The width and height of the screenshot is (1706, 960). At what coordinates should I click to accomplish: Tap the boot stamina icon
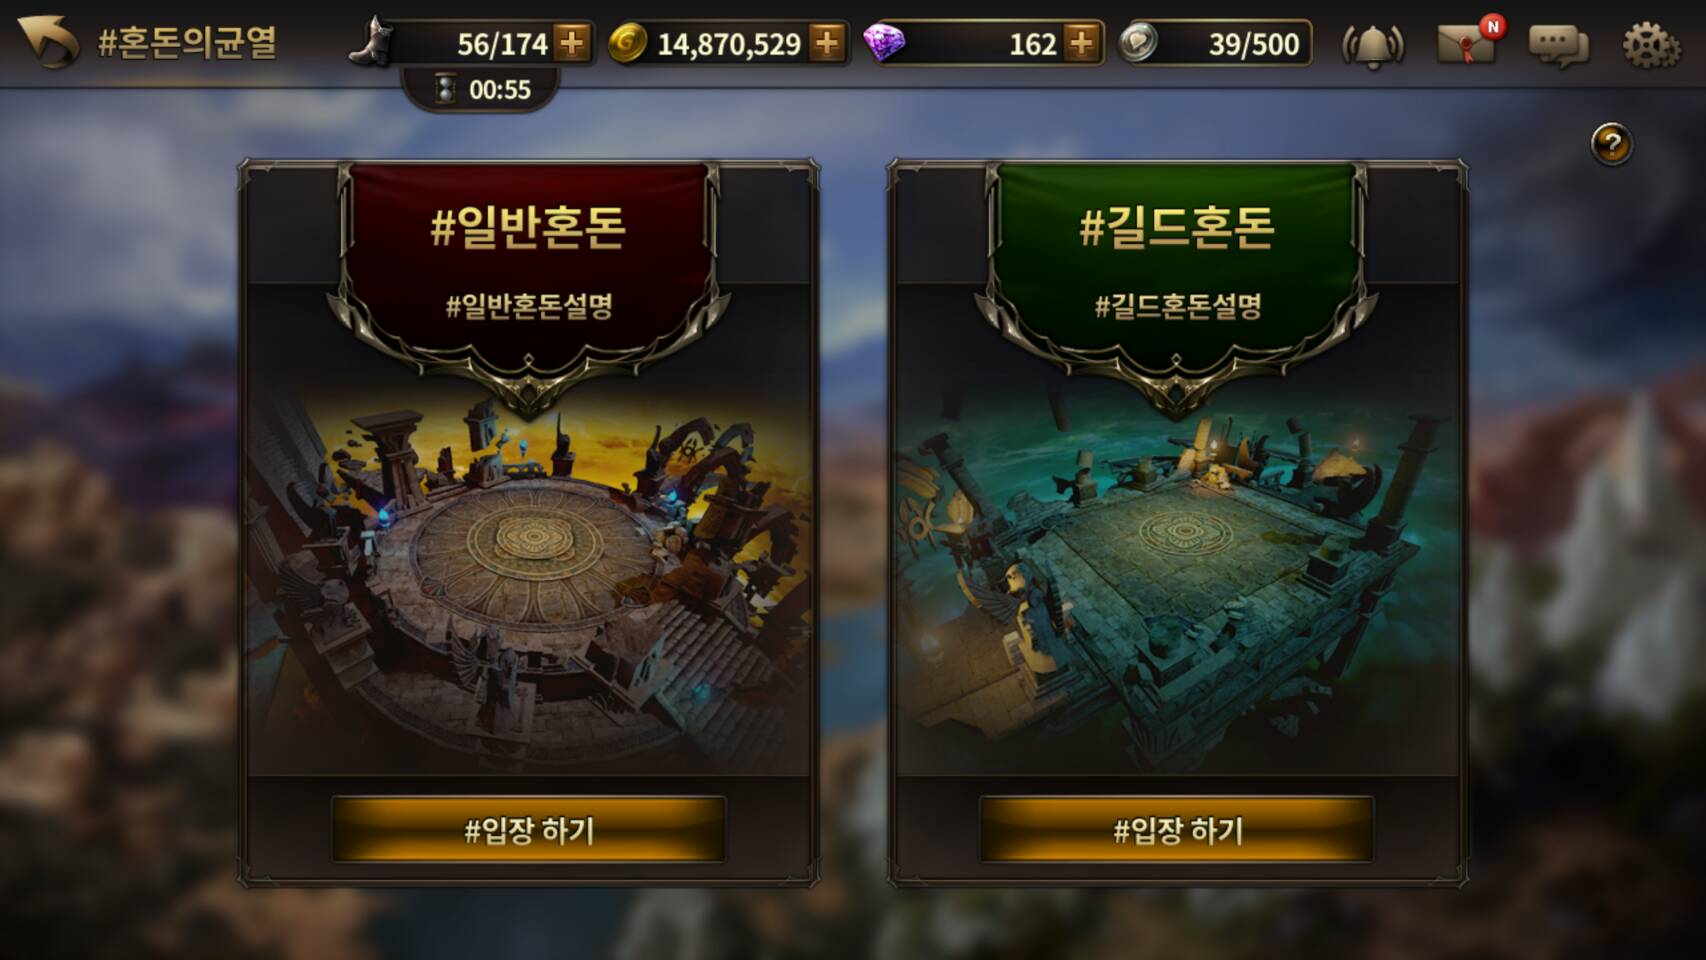pyautogui.click(x=372, y=41)
